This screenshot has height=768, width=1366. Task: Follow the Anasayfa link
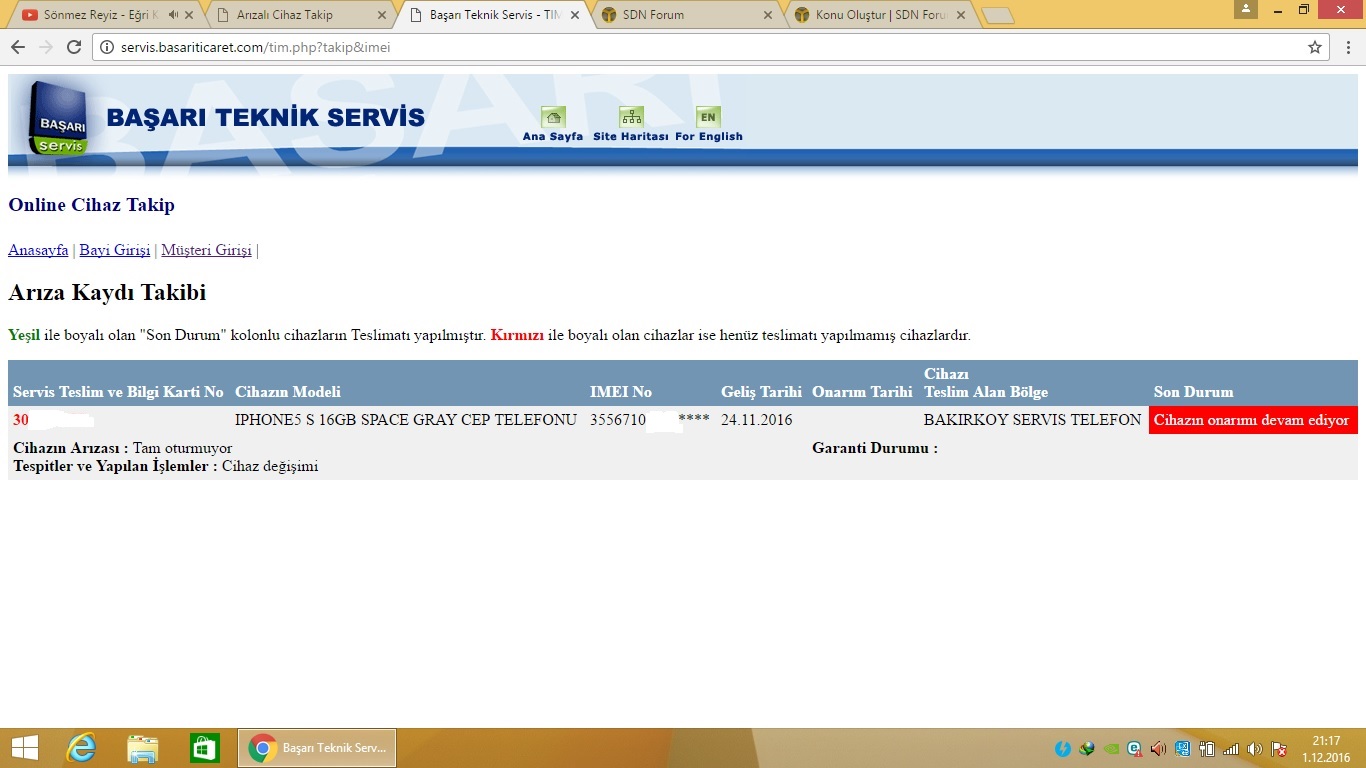(x=38, y=250)
